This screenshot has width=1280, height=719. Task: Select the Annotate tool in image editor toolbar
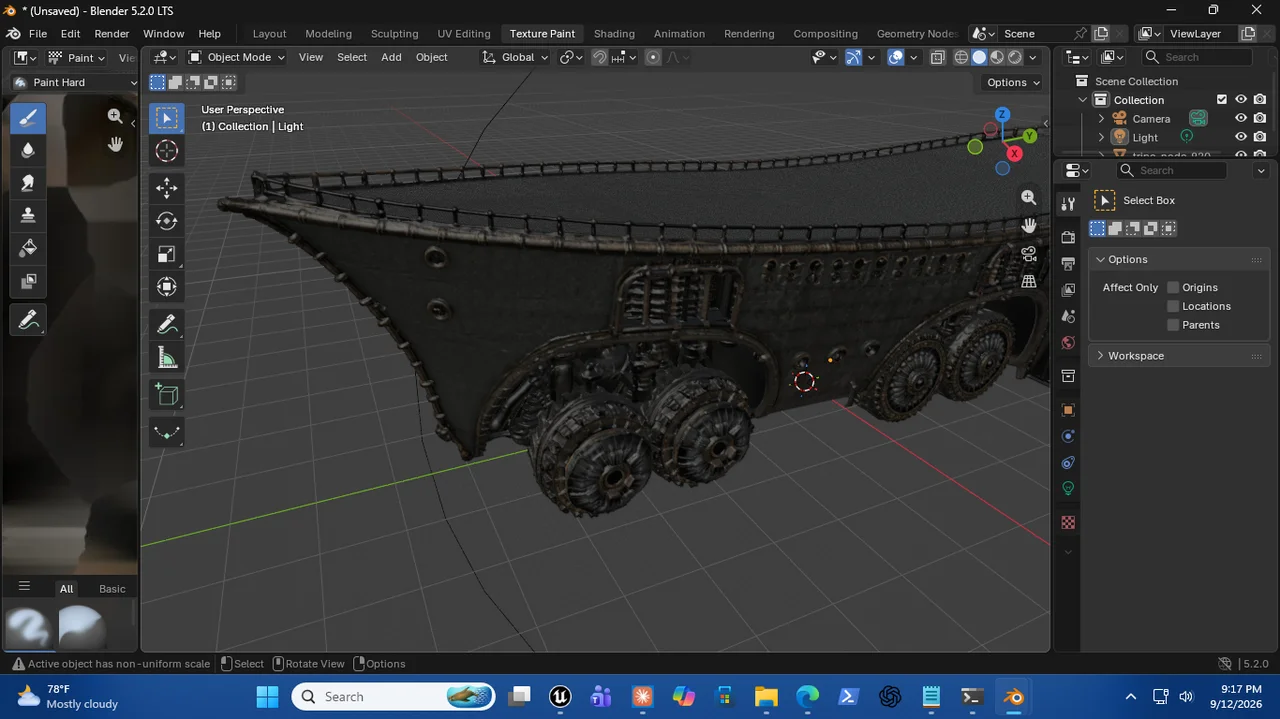tap(28, 320)
